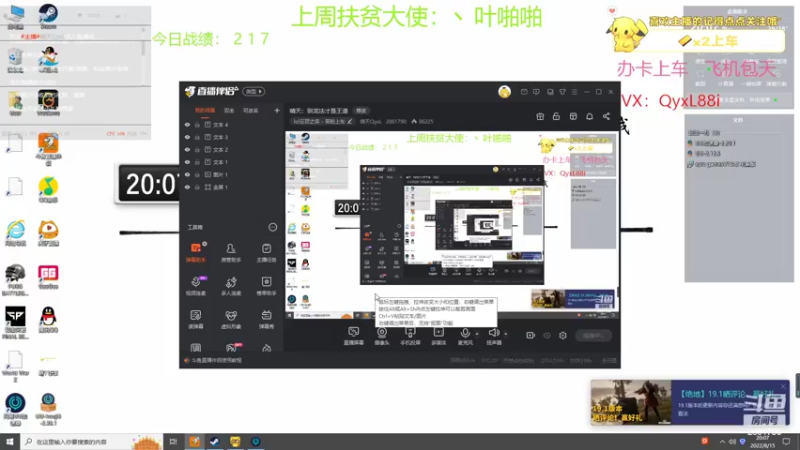Toggle visibility eye of layer 文本 4

(187, 124)
